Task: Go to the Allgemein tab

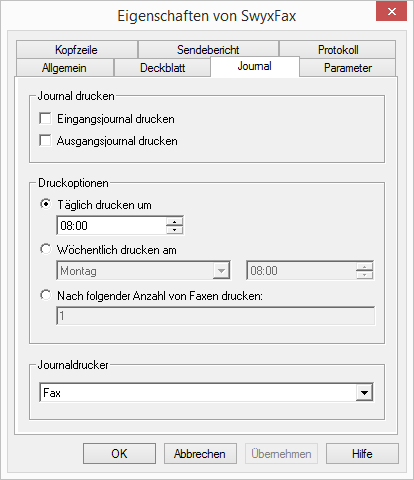Action: pos(65,68)
